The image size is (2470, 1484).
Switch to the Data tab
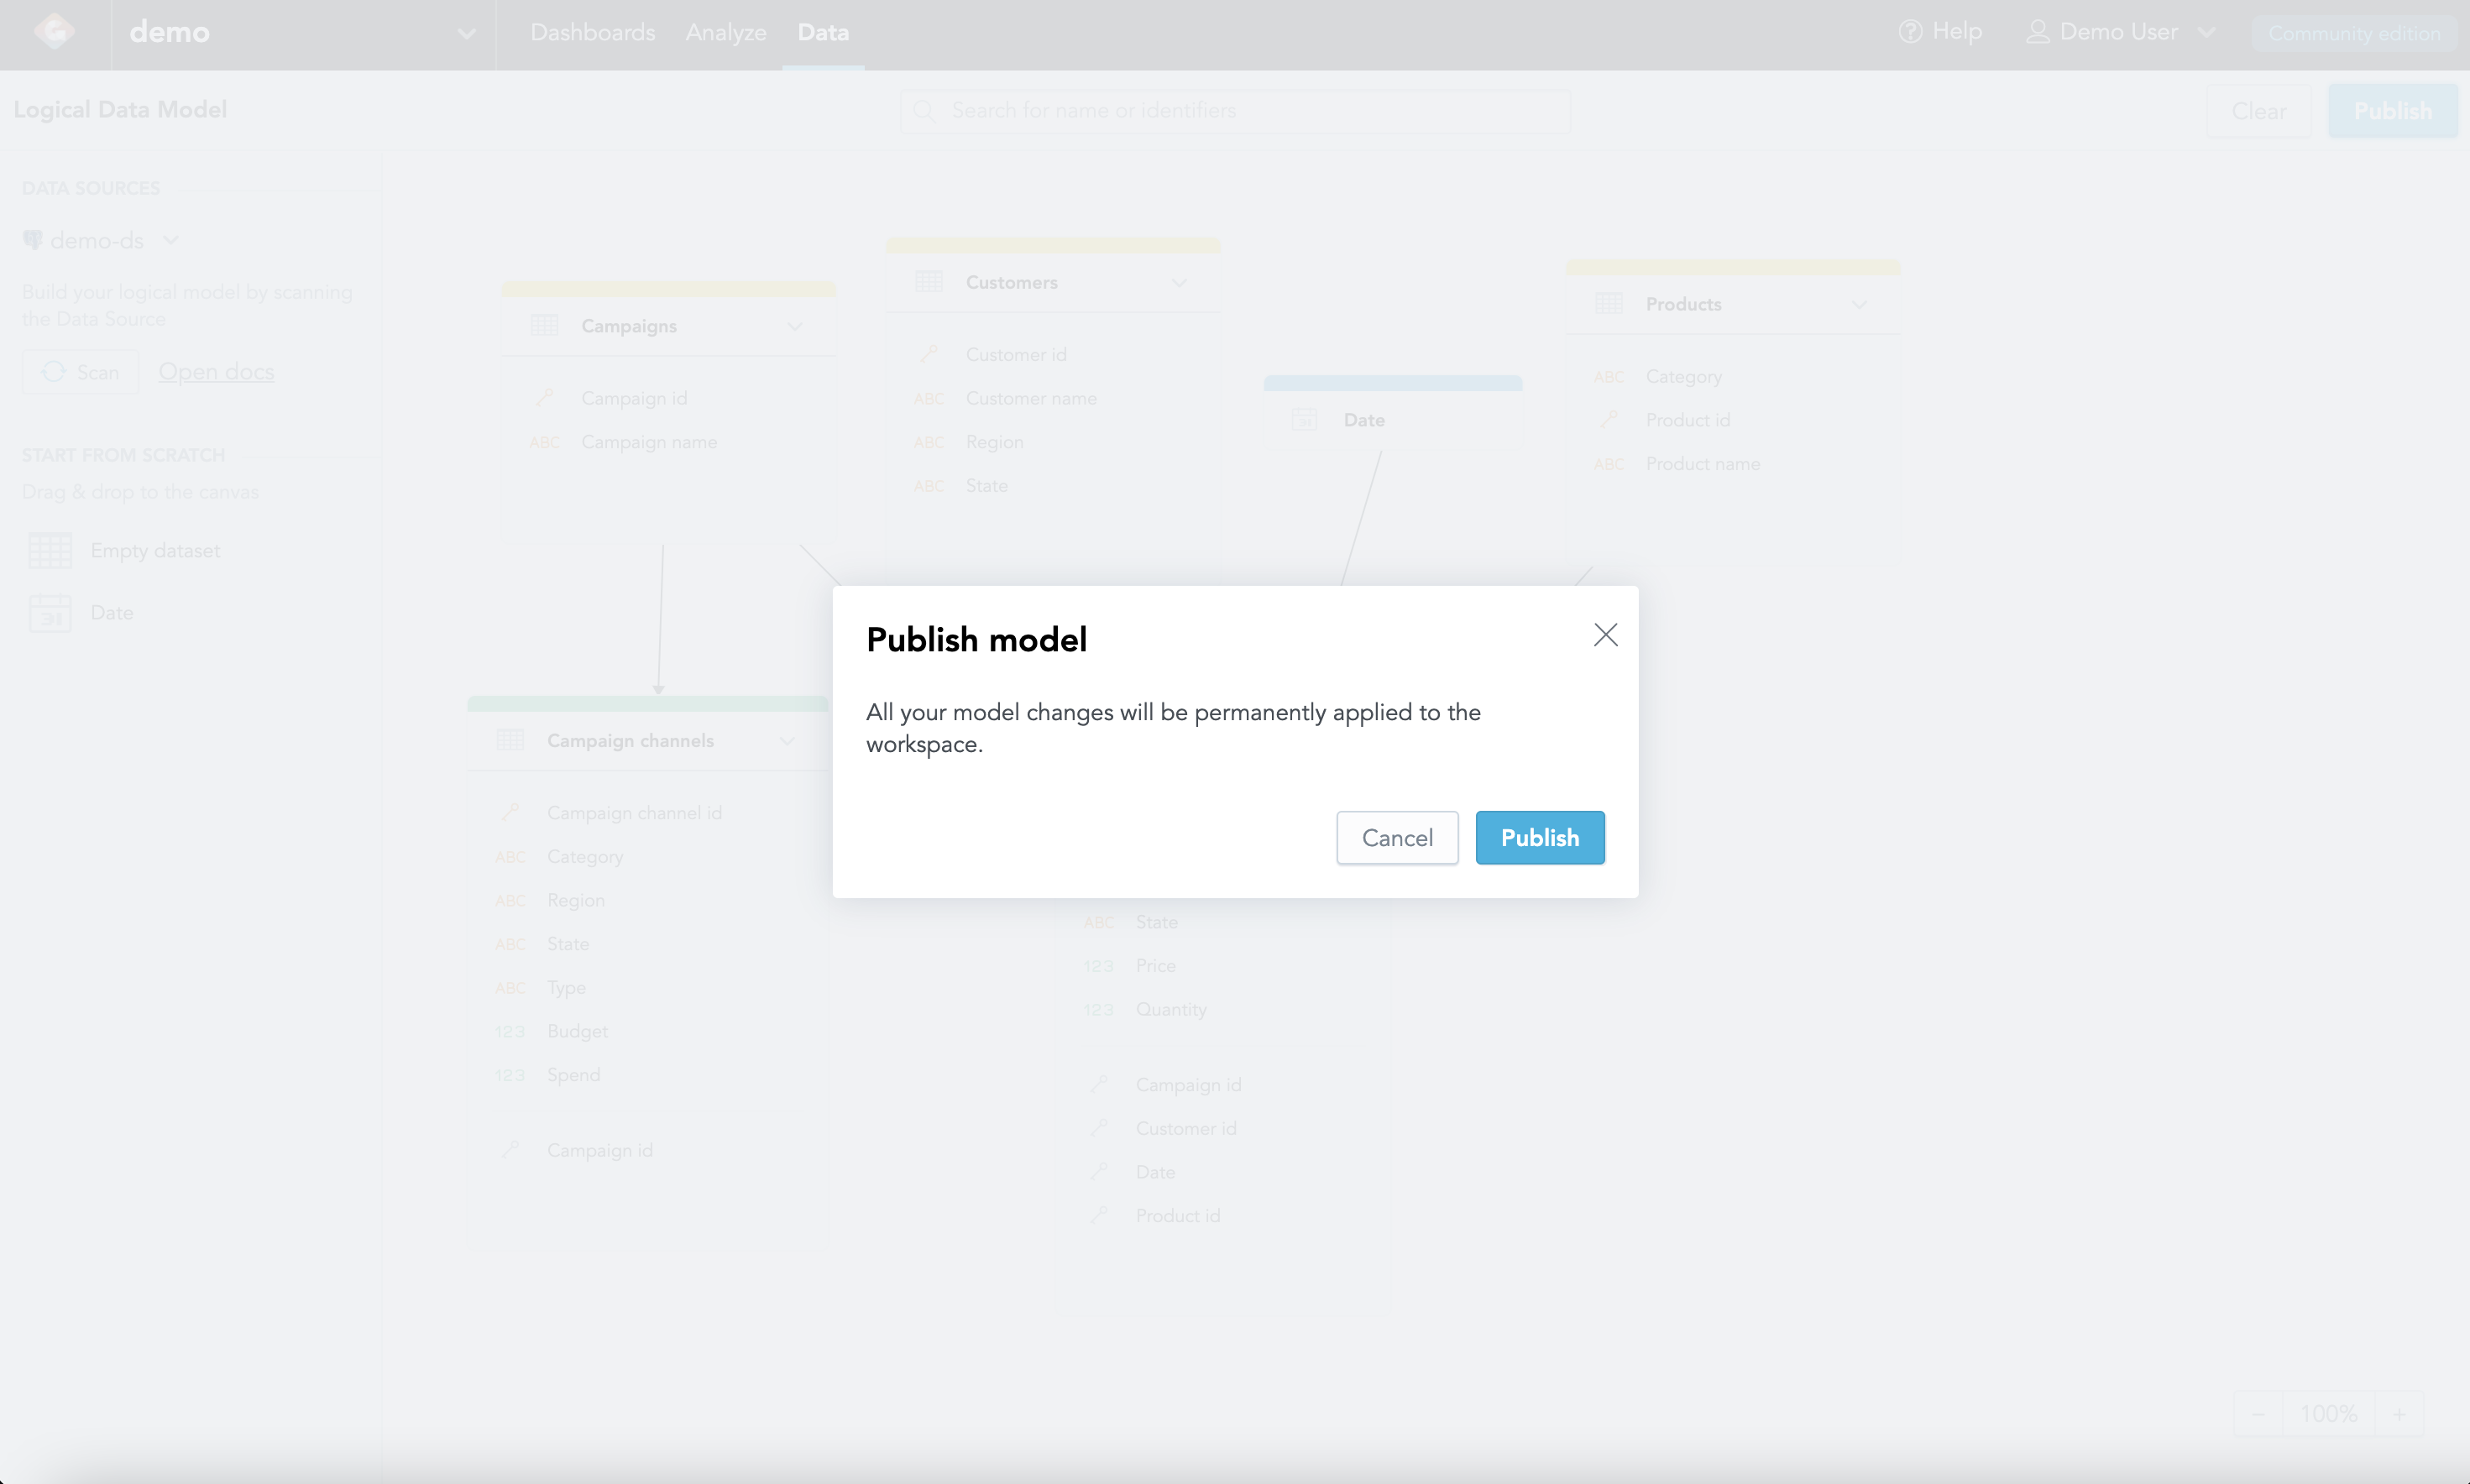823,32
